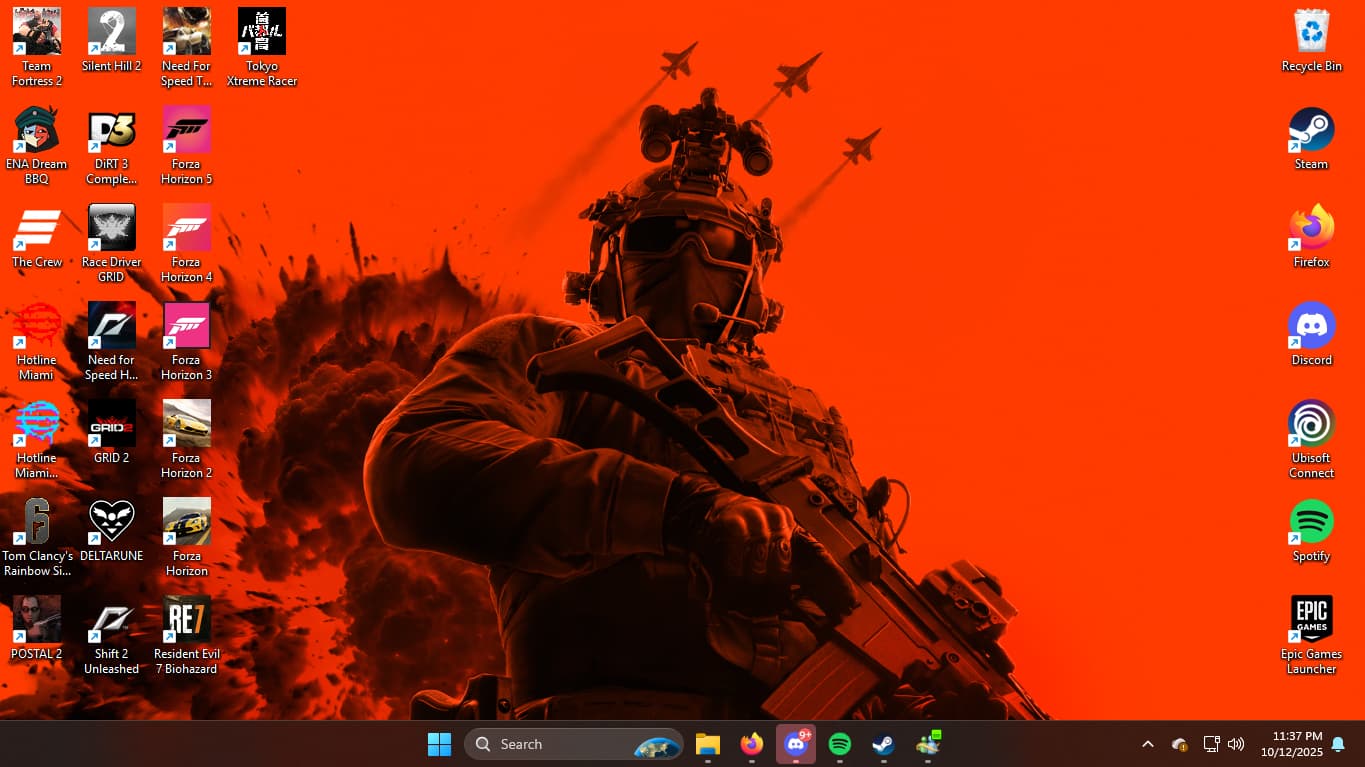
Task: Select the Forza Horizon 5 shortcut
Action: [x=187, y=131]
